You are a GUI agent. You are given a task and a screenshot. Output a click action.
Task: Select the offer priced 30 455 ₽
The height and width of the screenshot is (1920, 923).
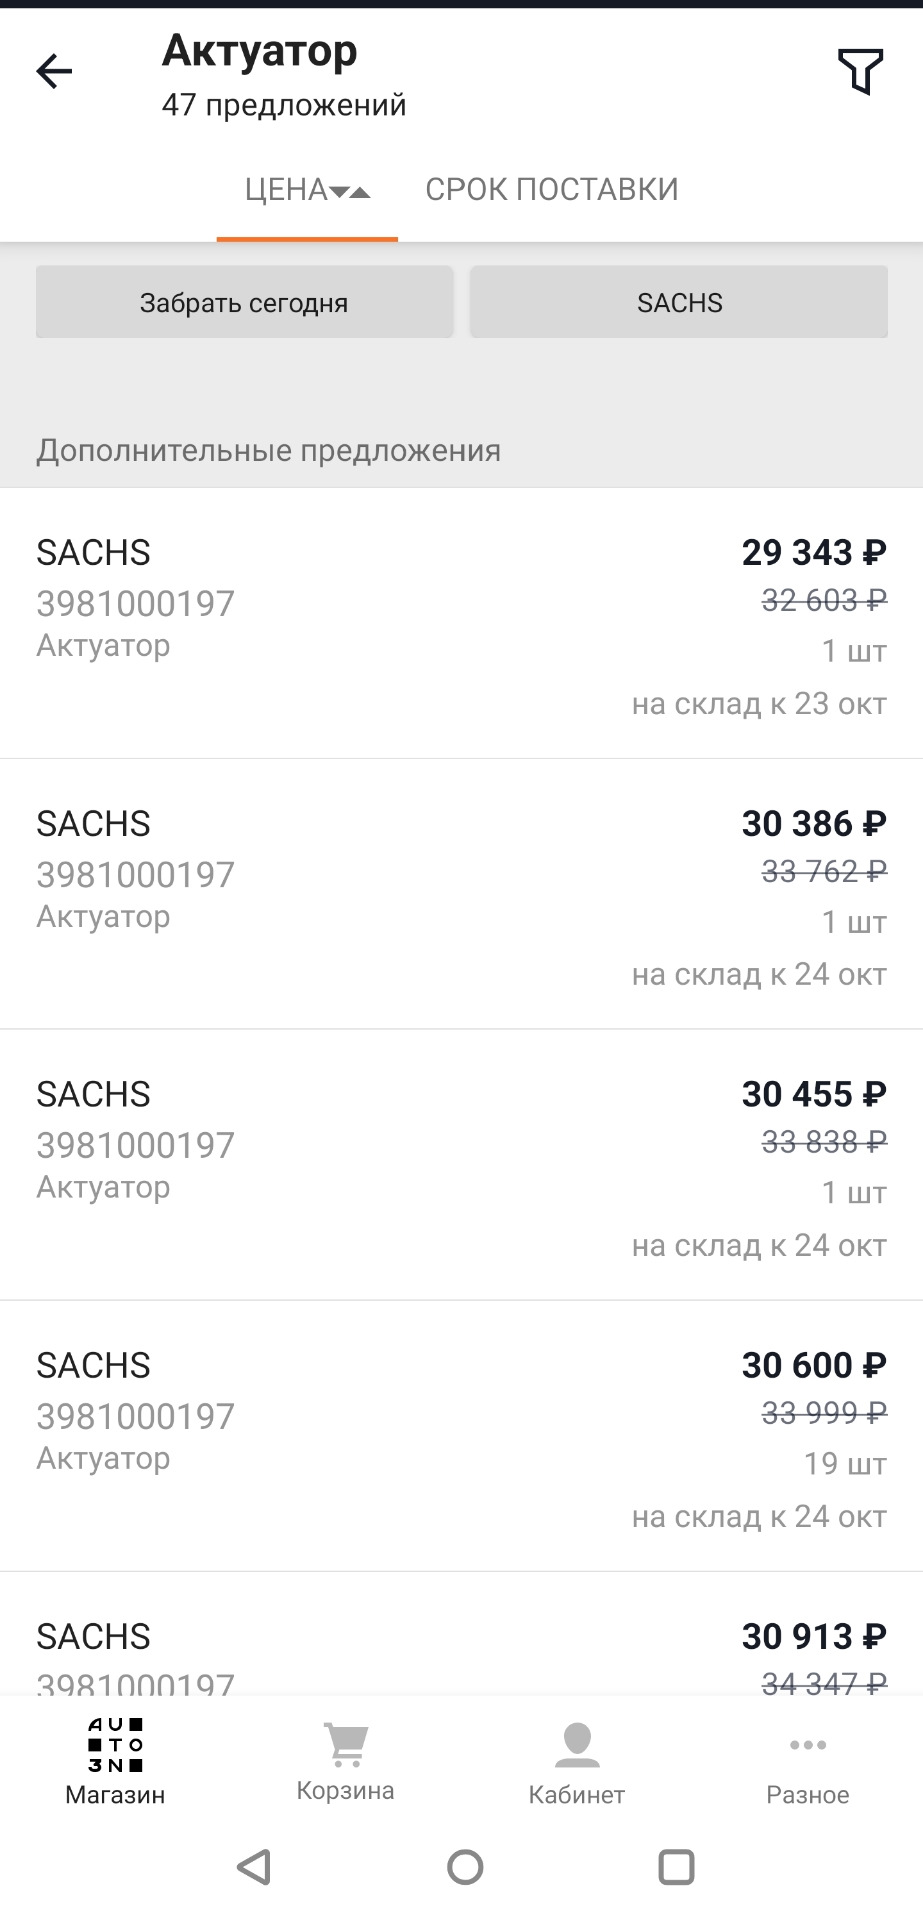point(461,1166)
